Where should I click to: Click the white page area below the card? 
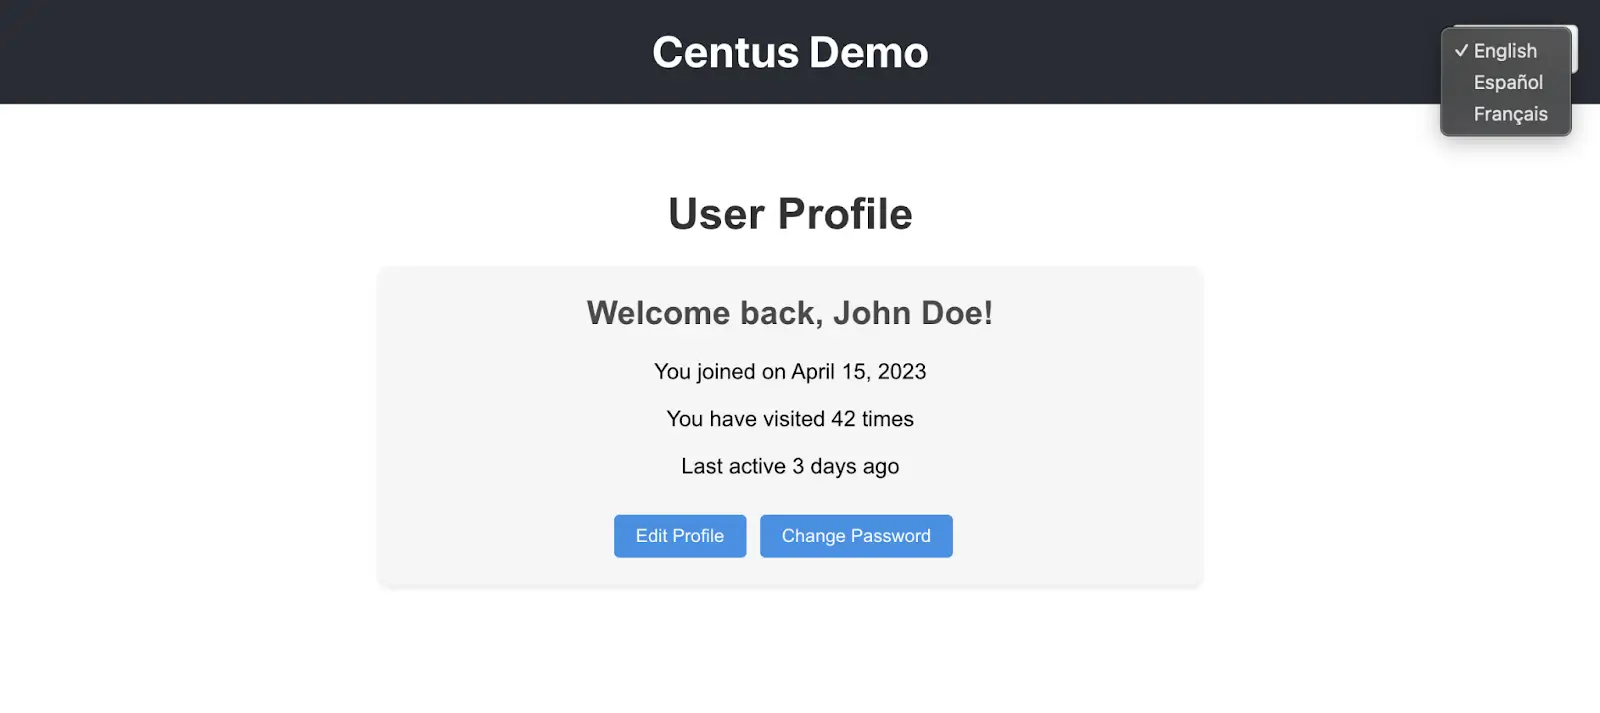coord(790,650)
